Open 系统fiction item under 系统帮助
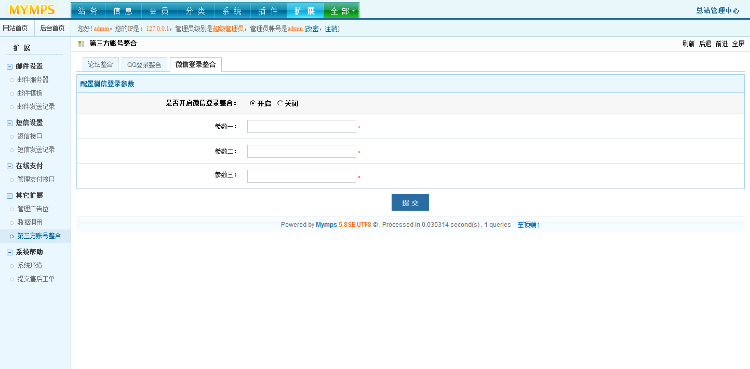The height and width of the screenshot is (369, 750). 29,265
